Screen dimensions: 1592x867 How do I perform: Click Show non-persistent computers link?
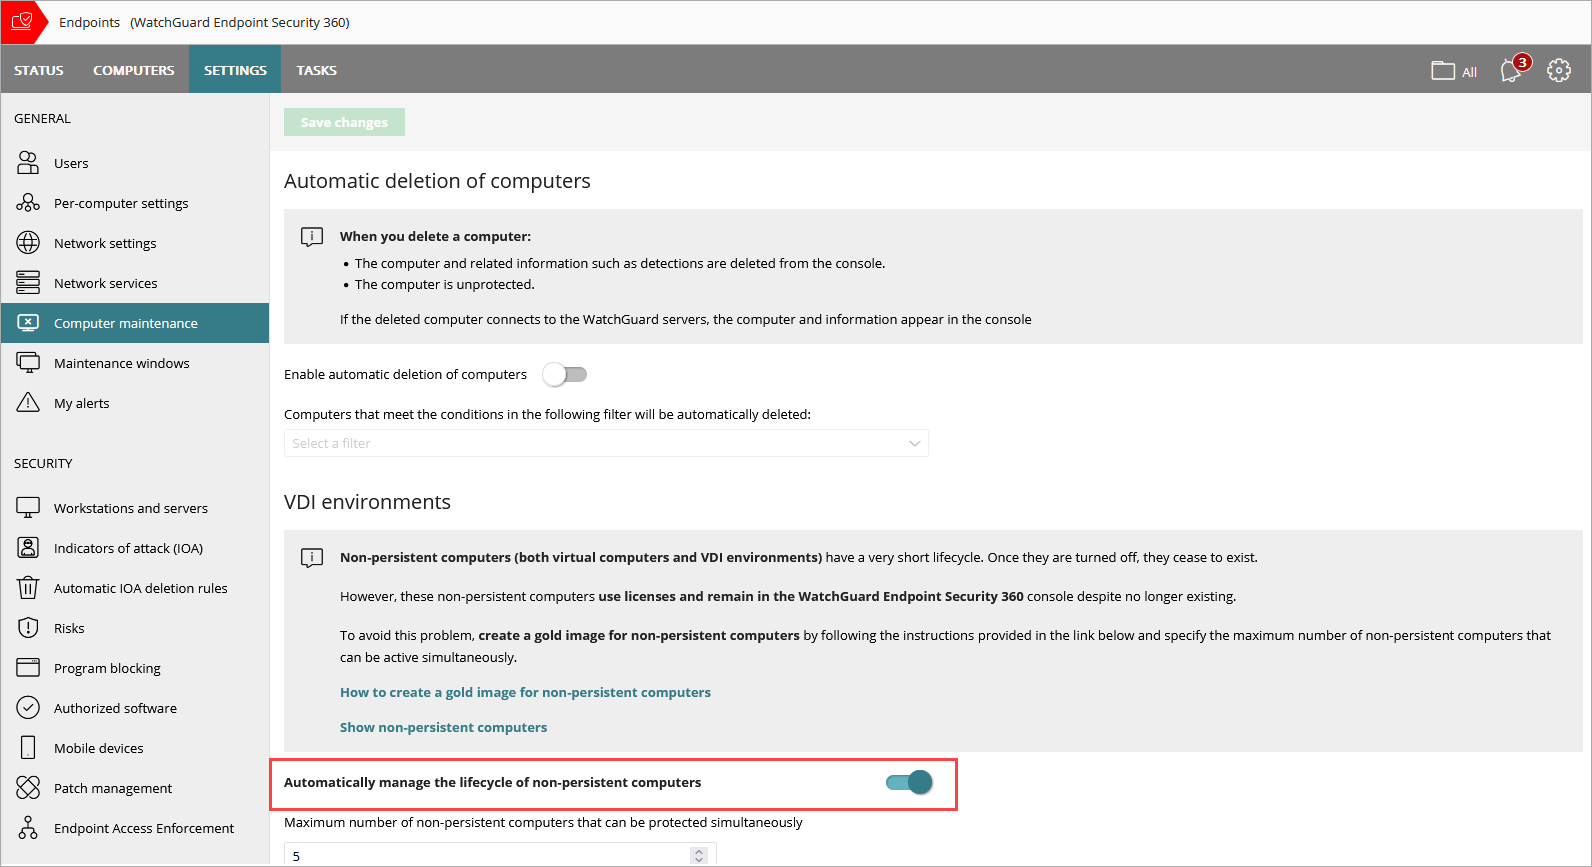coord(443,727)
